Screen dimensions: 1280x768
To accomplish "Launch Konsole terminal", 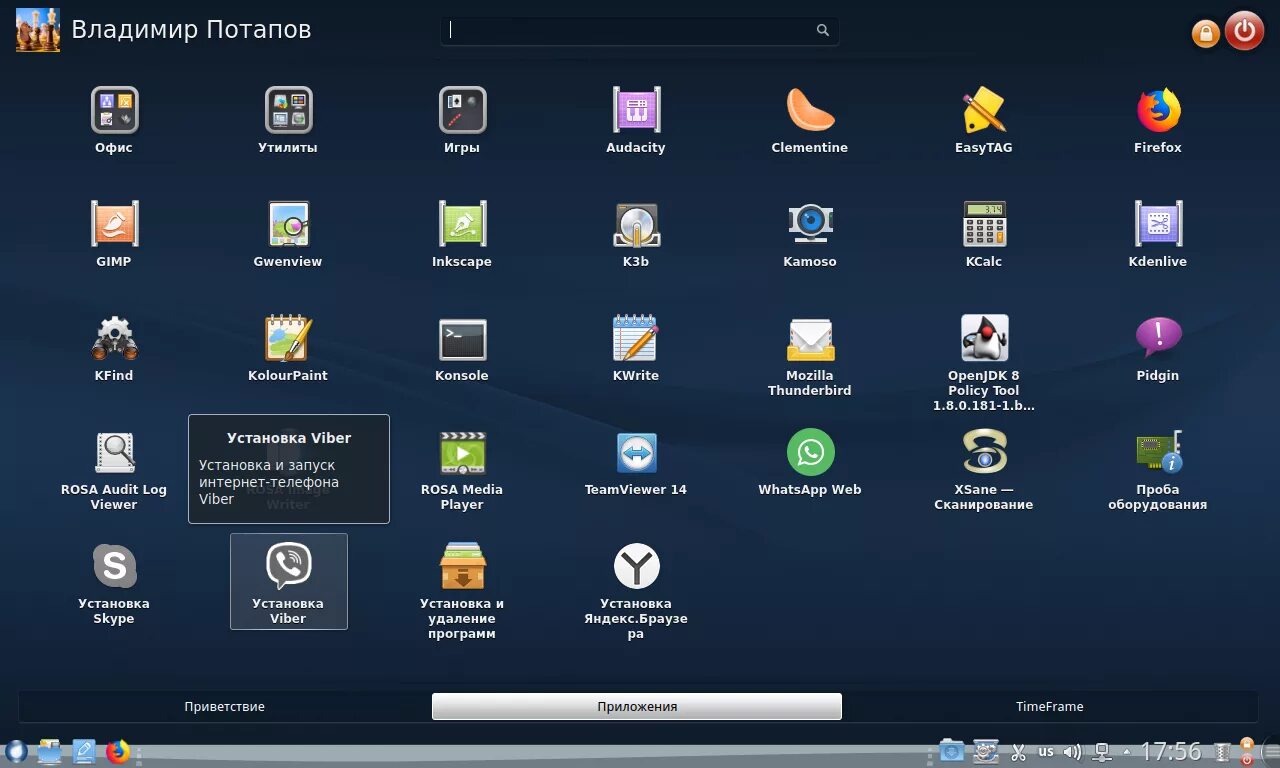I will [462, 348].
